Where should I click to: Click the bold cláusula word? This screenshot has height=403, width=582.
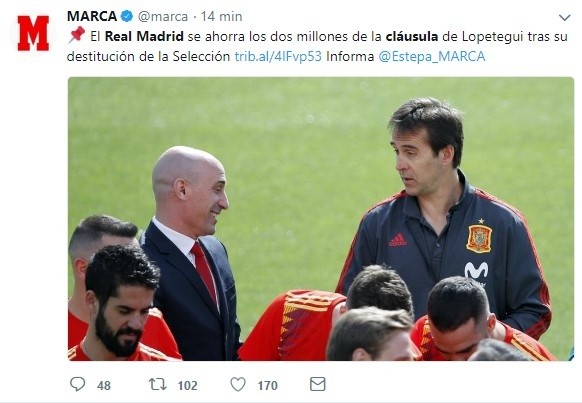[x=412, y=36]
